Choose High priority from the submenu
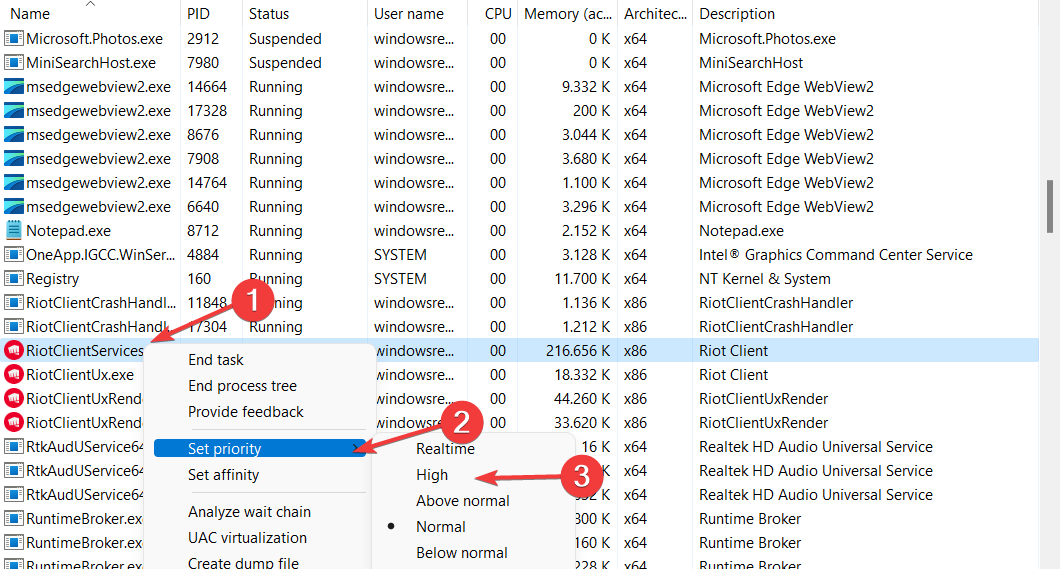The height and width of the screenshot is (569, 1060). tap(432, 475)
